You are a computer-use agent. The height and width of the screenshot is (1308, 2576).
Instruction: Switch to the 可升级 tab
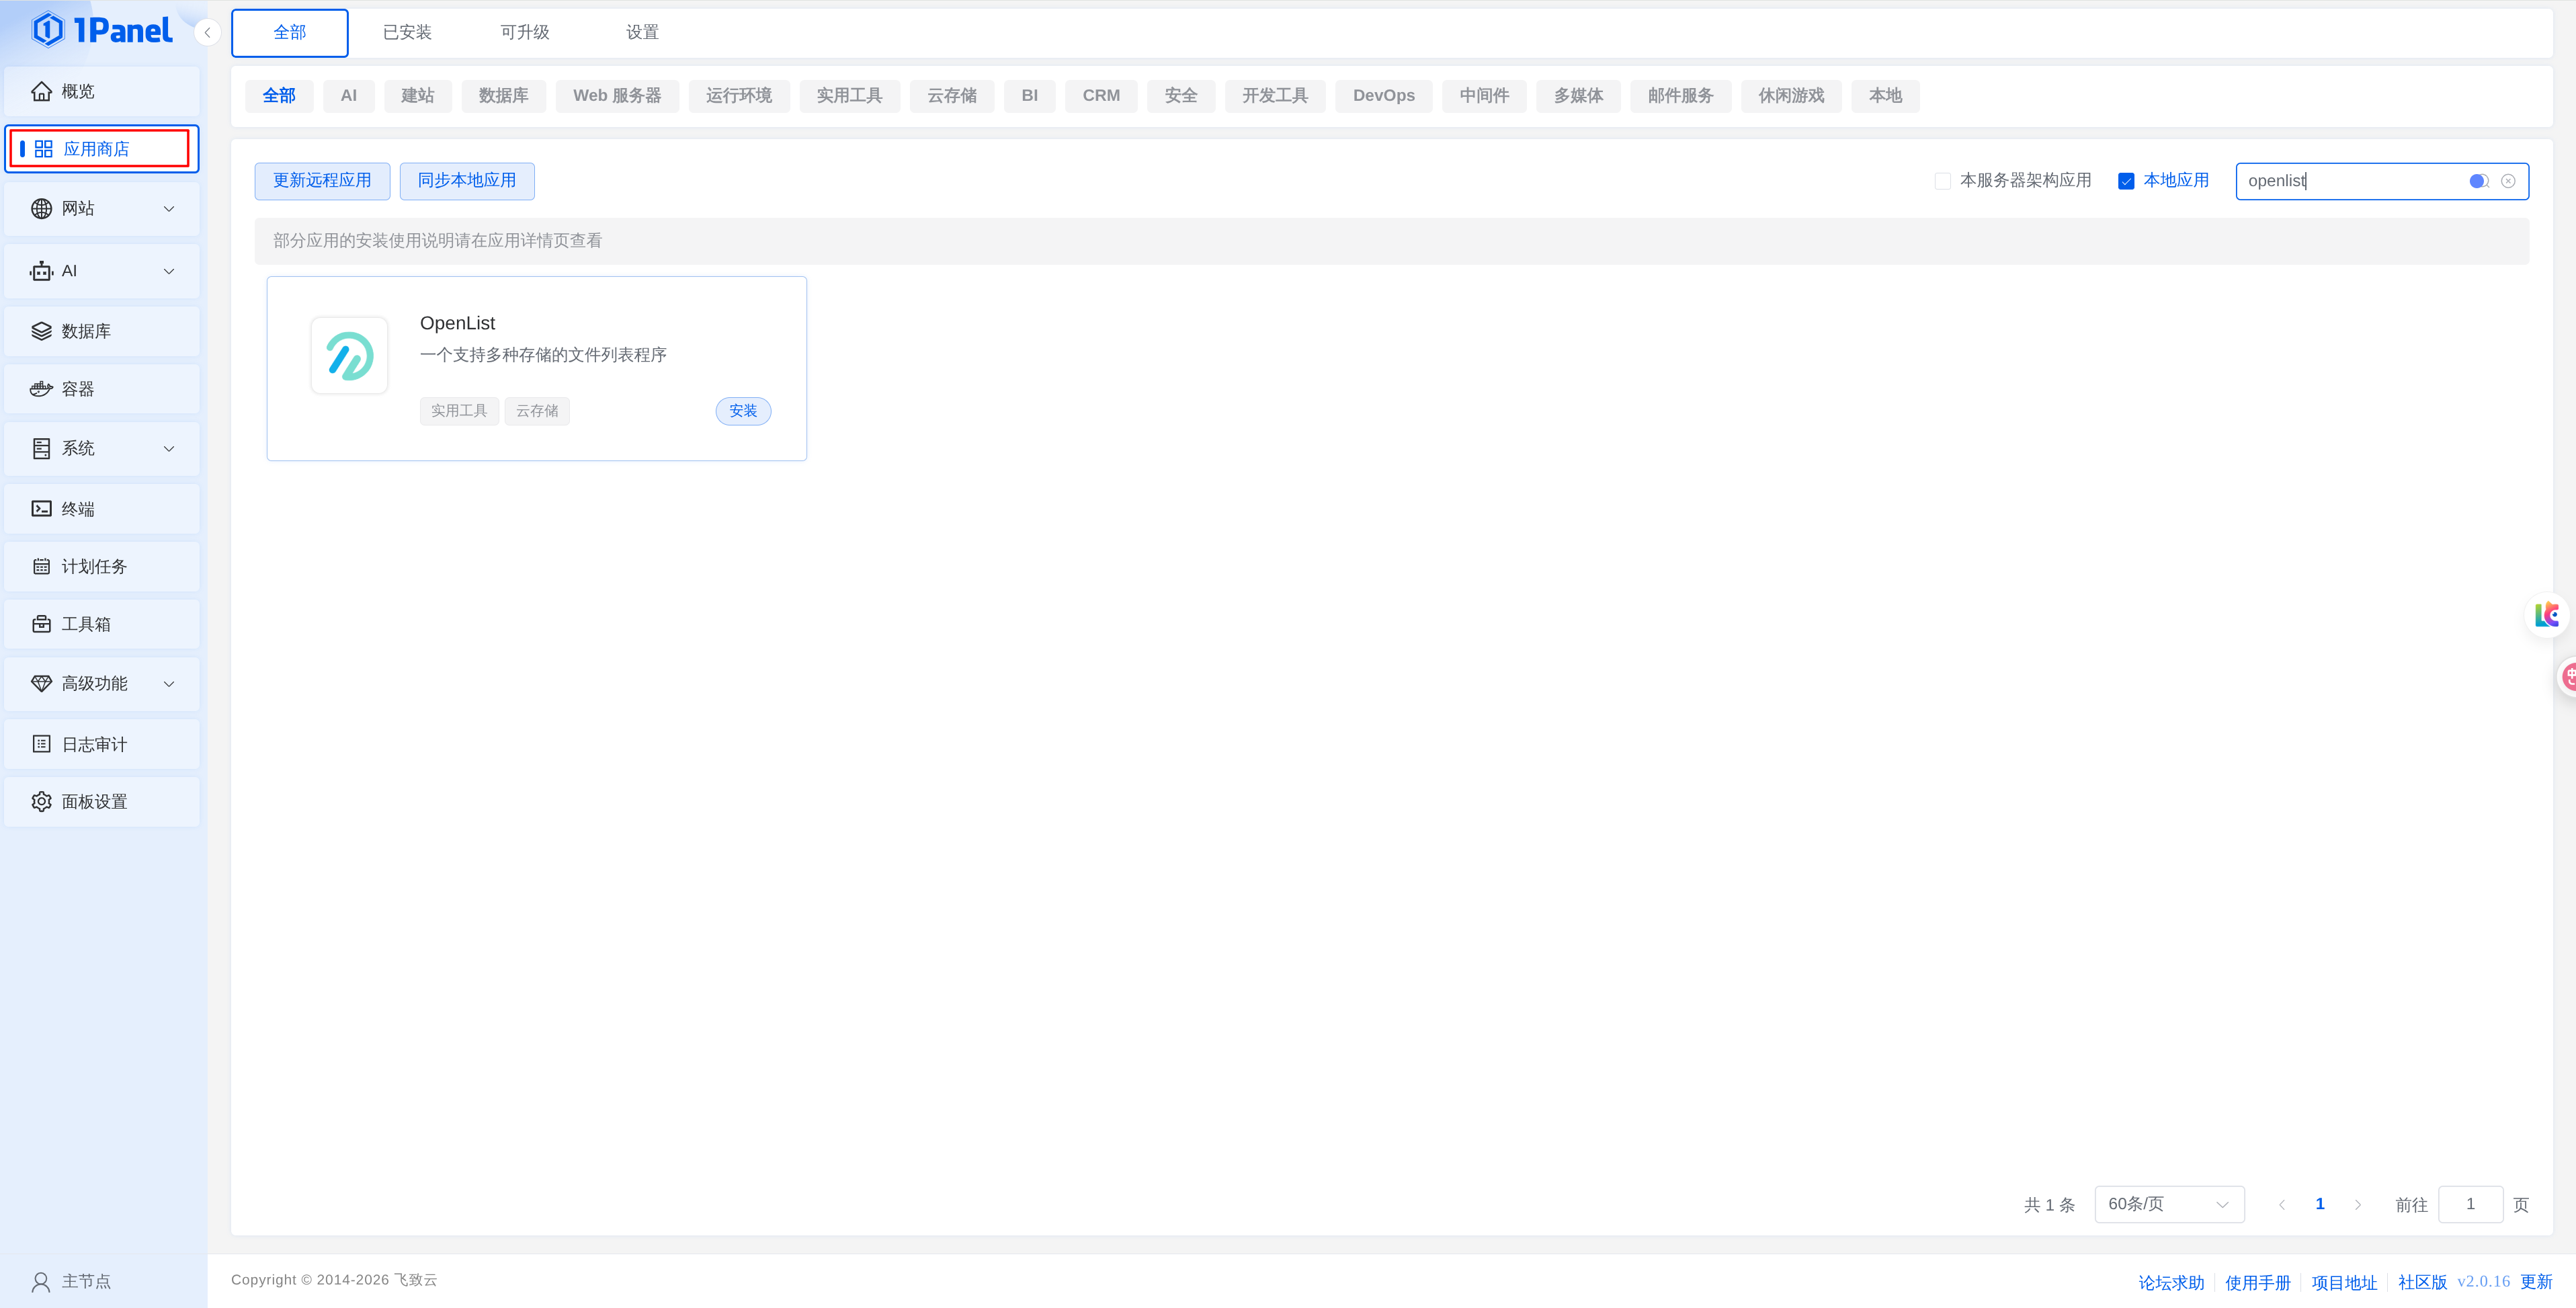pos(525,32)
